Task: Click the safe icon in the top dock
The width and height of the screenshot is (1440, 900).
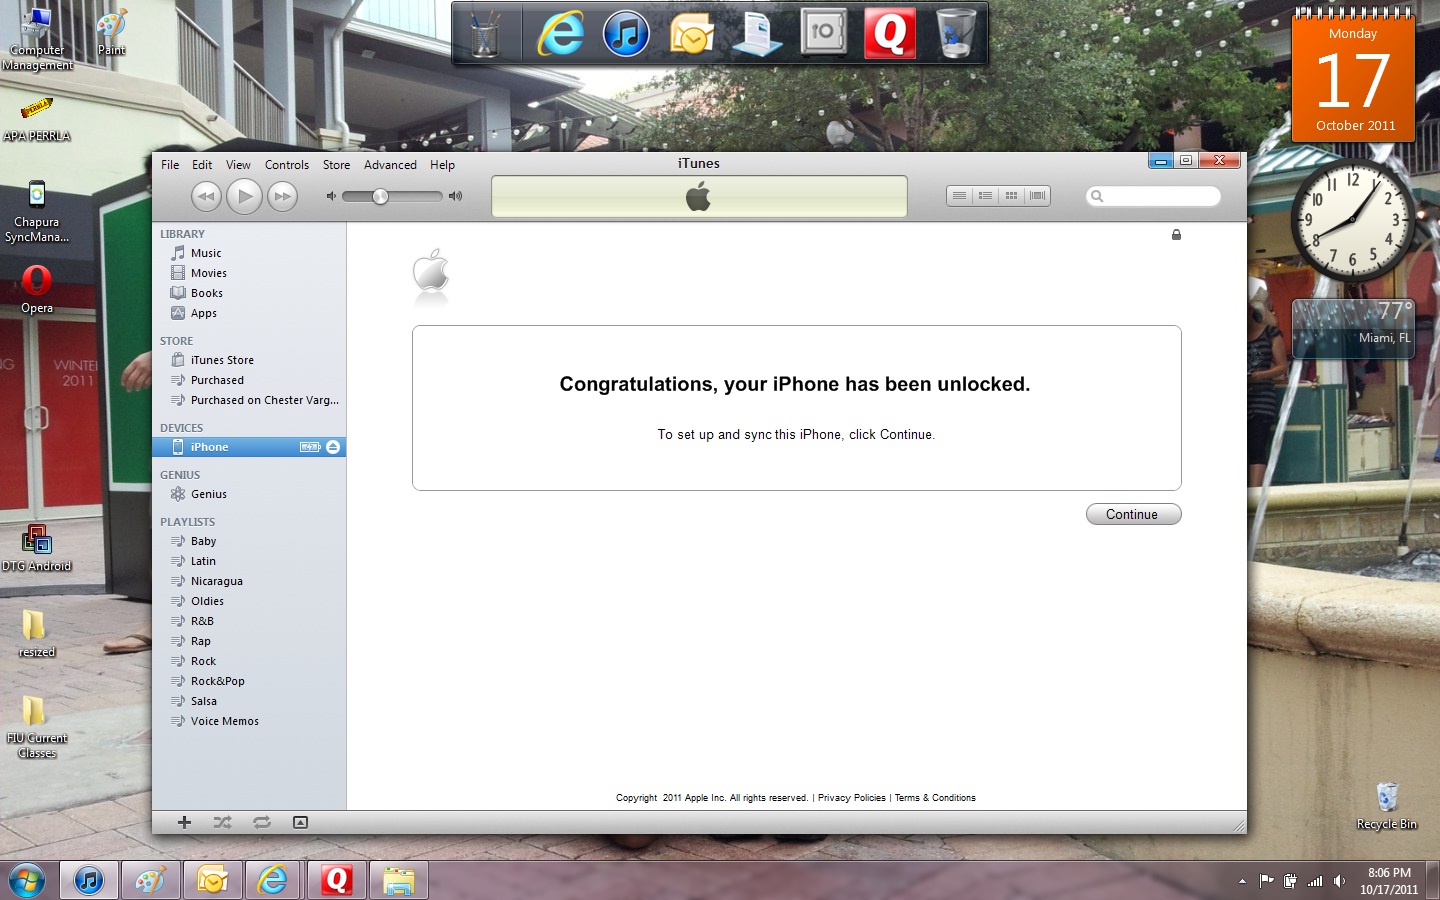Action: [x=823, y=33]
